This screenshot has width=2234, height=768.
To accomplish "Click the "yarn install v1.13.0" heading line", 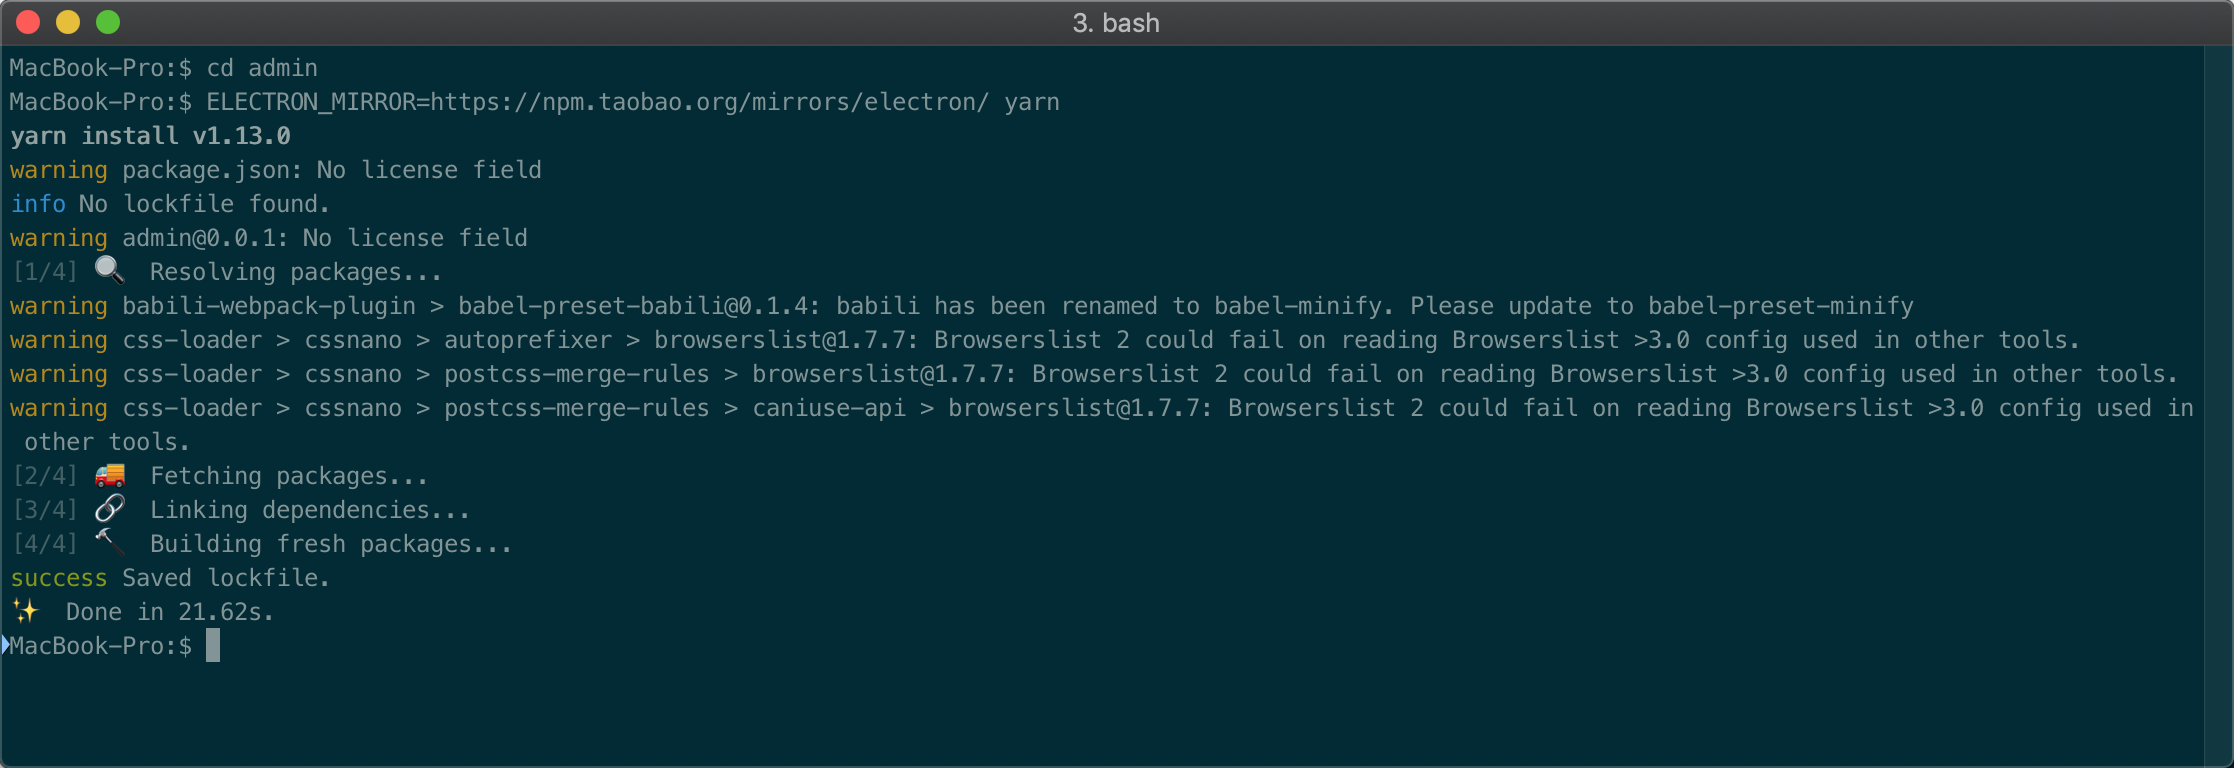I will point(150,136).
